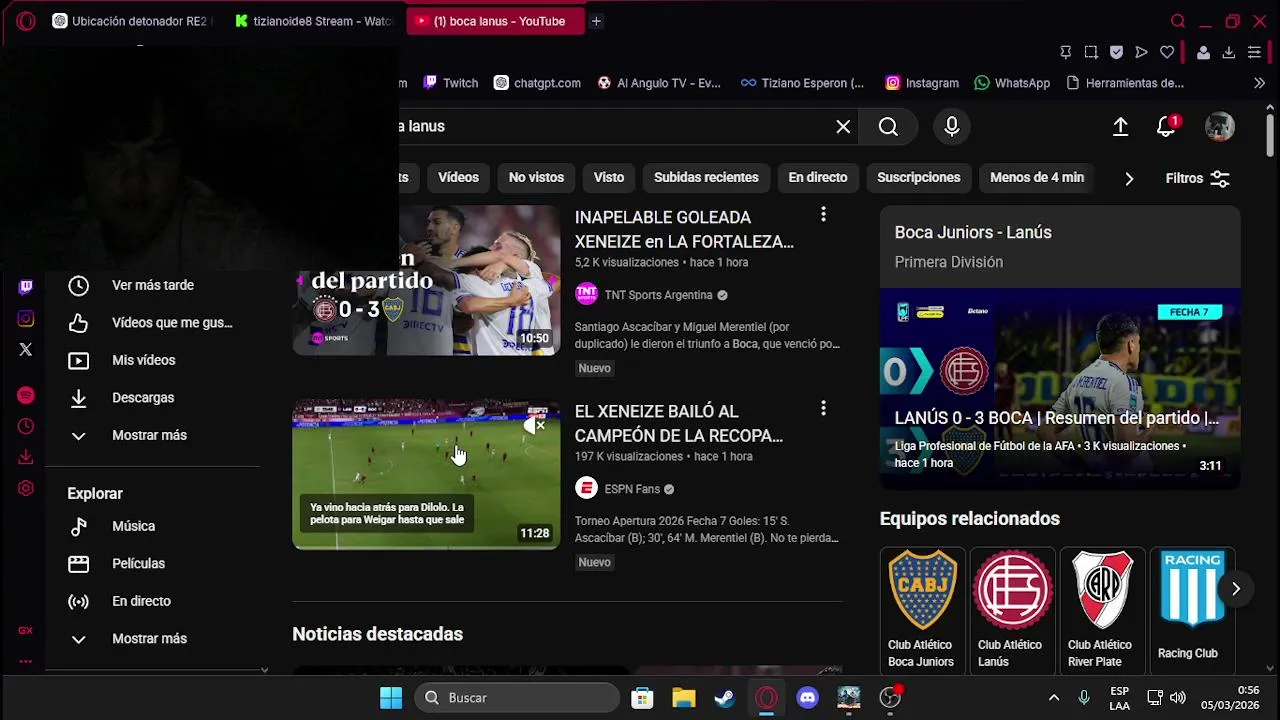The height and width of the screenshot is (720, 1280).
Task: Open options menu for ESPN Fans video
Action: pos(823,408)
